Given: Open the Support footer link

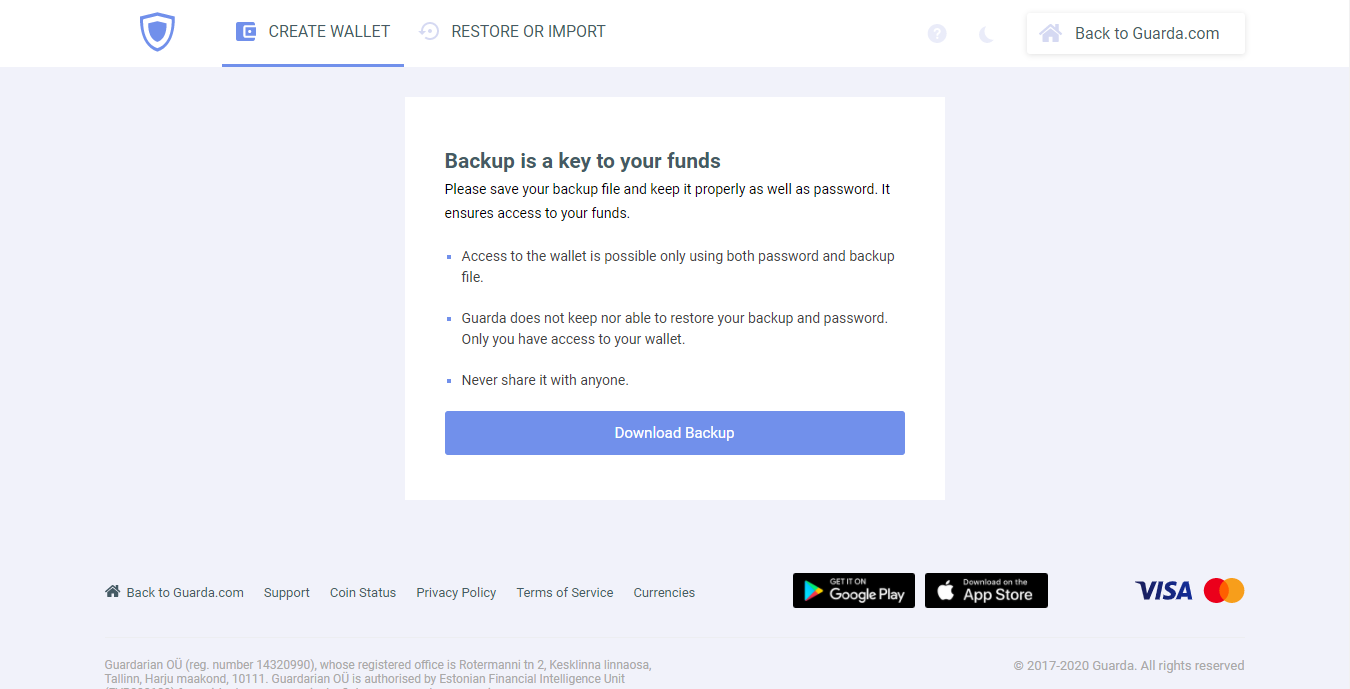Looking at the screenshot, I should (x=287, y=593).
